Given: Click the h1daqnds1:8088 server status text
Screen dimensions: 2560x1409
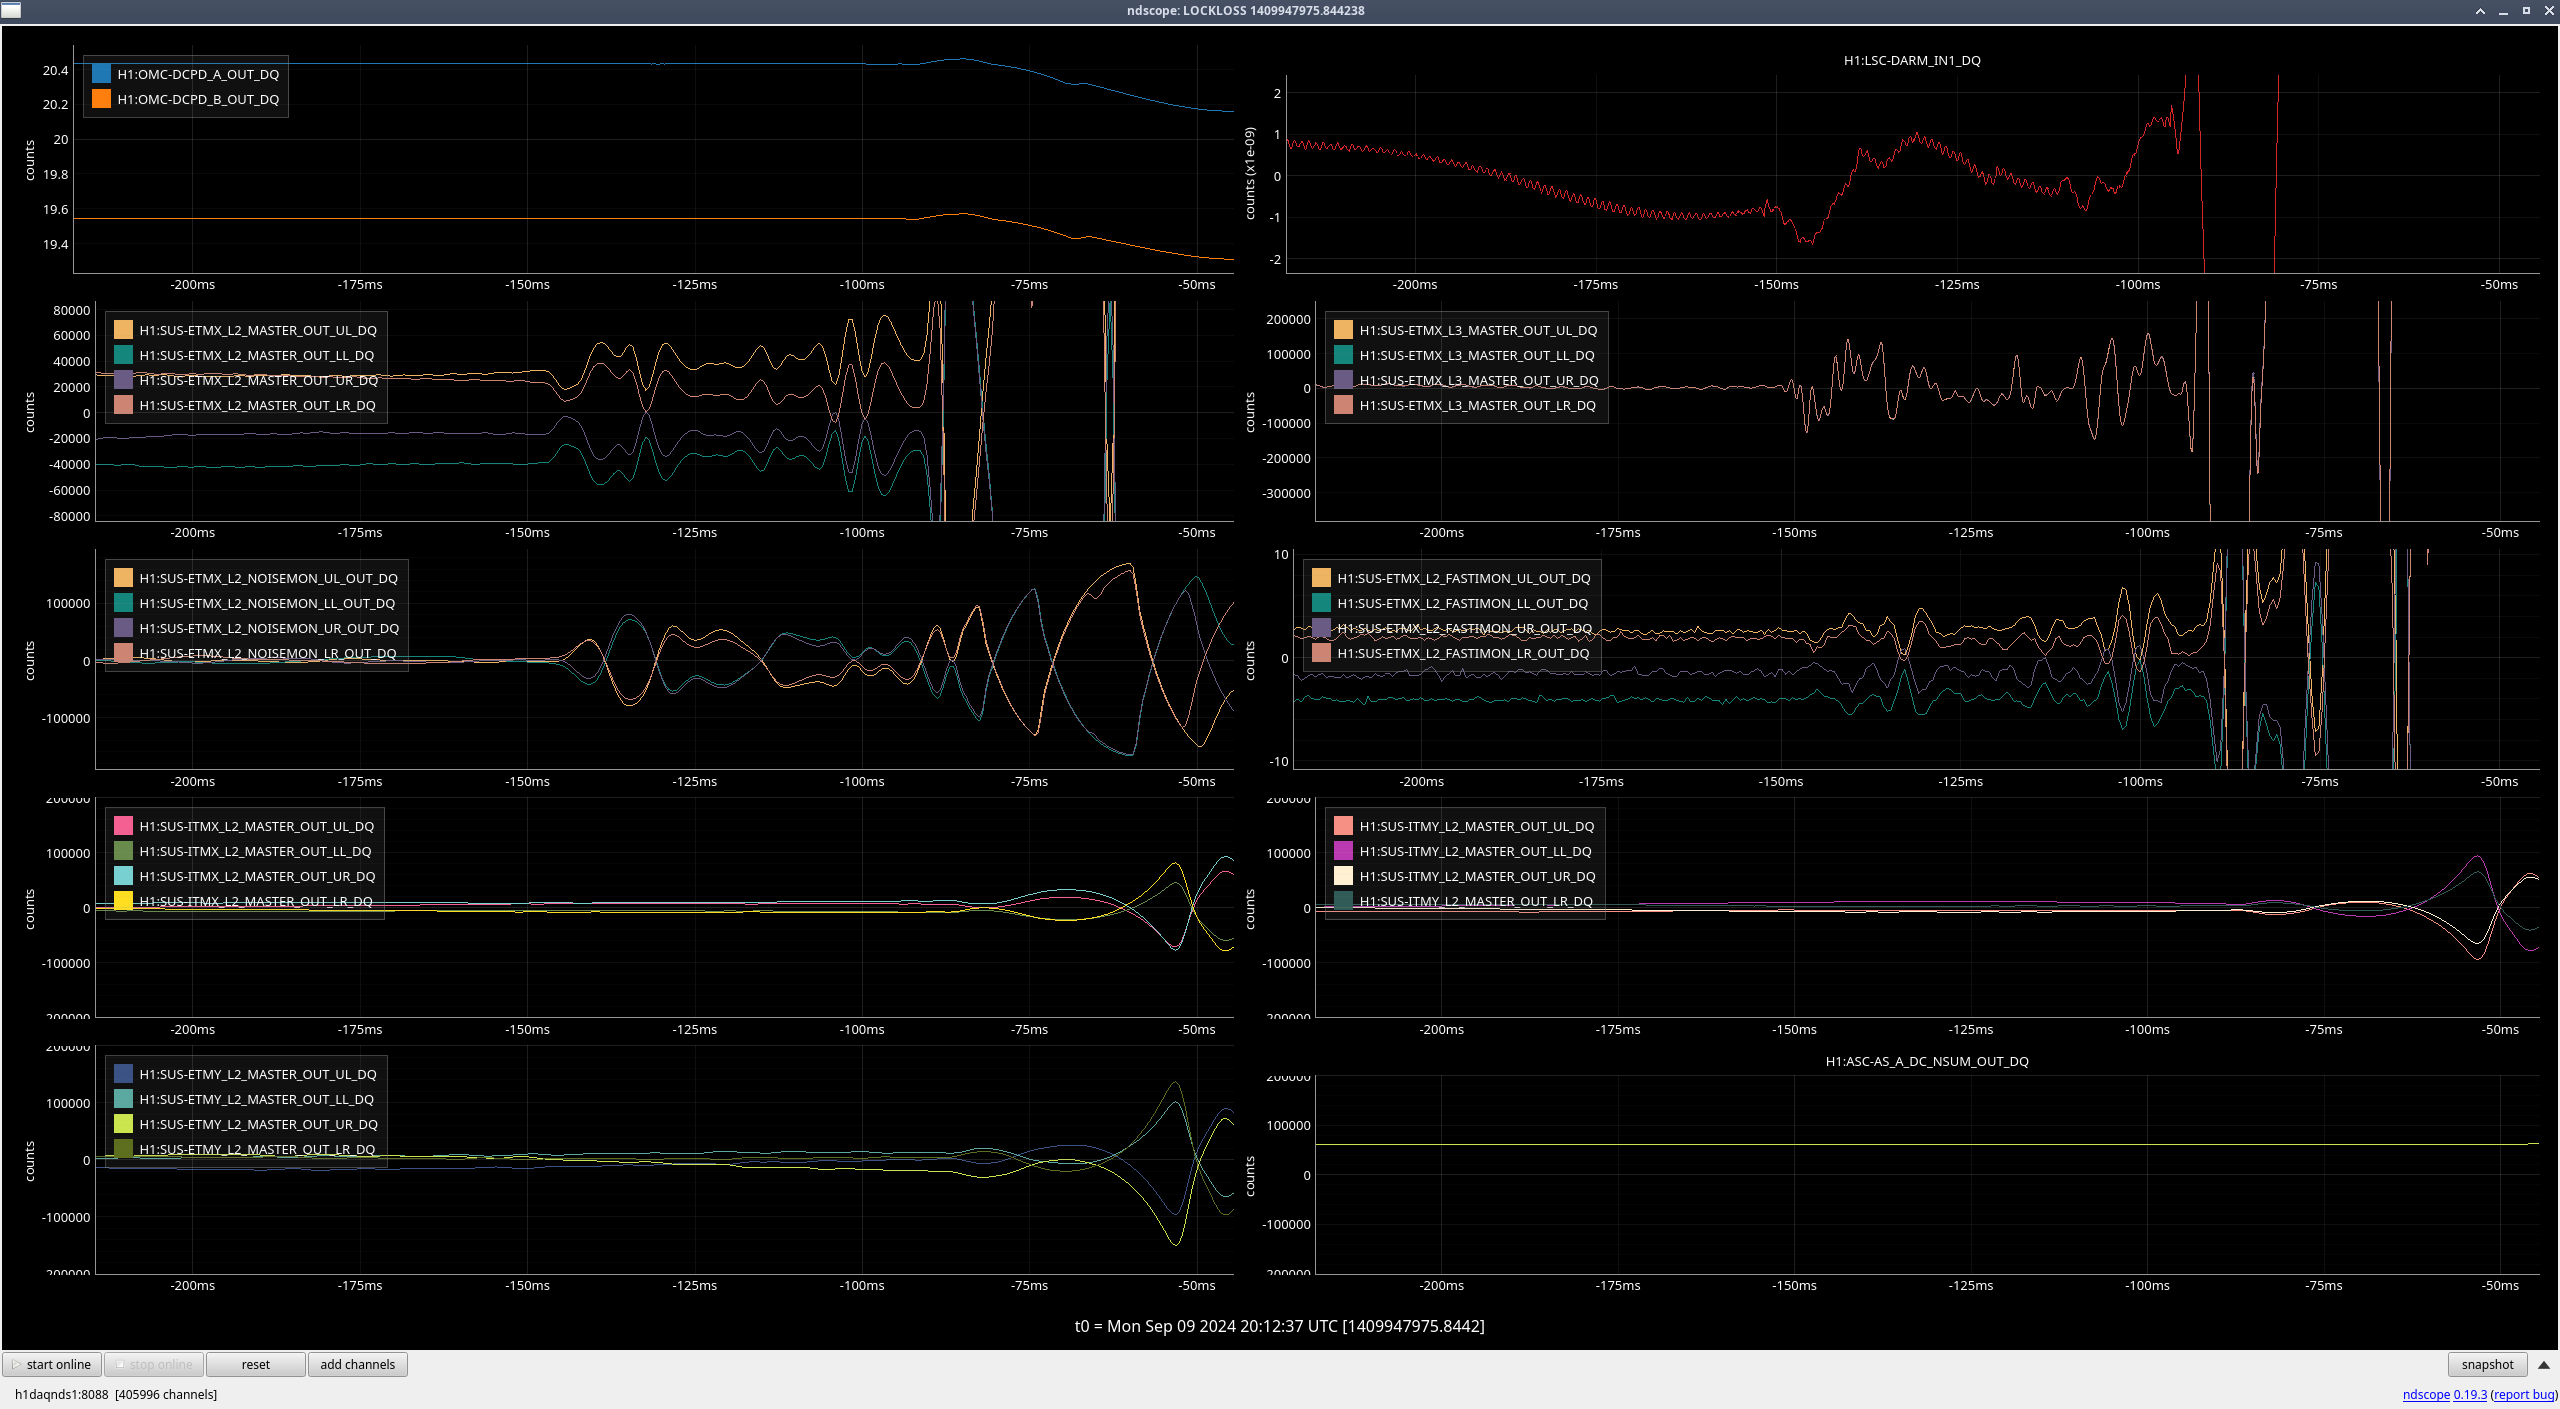Looking at the screenshot, I should [116, 1395].
